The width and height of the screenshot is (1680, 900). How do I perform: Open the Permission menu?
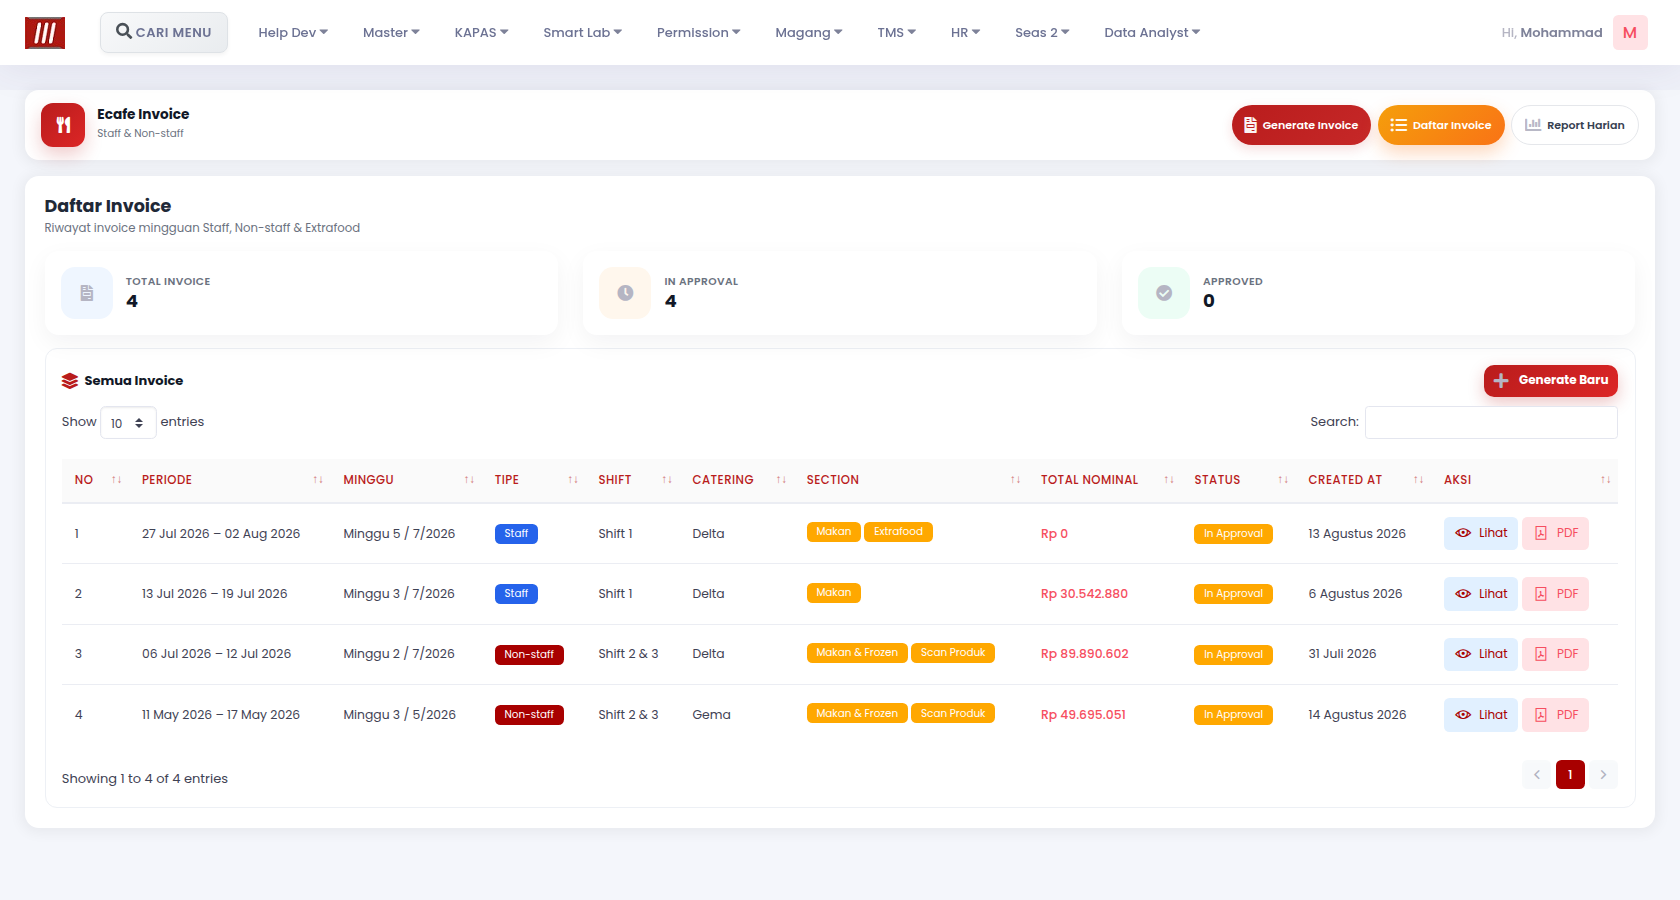[x=698, y=33]
